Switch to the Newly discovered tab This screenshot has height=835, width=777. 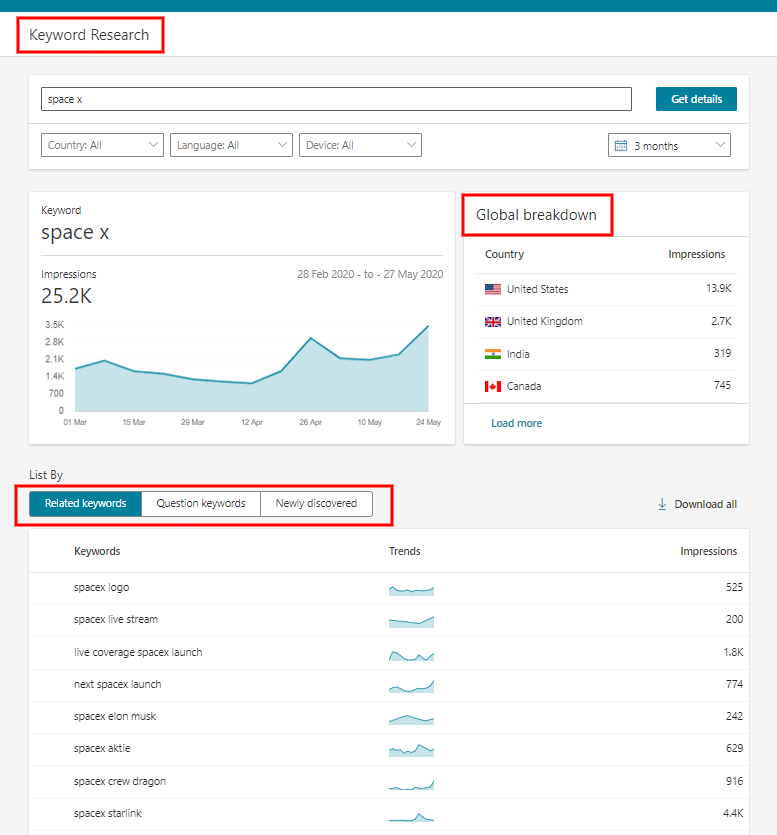(316, 503)
